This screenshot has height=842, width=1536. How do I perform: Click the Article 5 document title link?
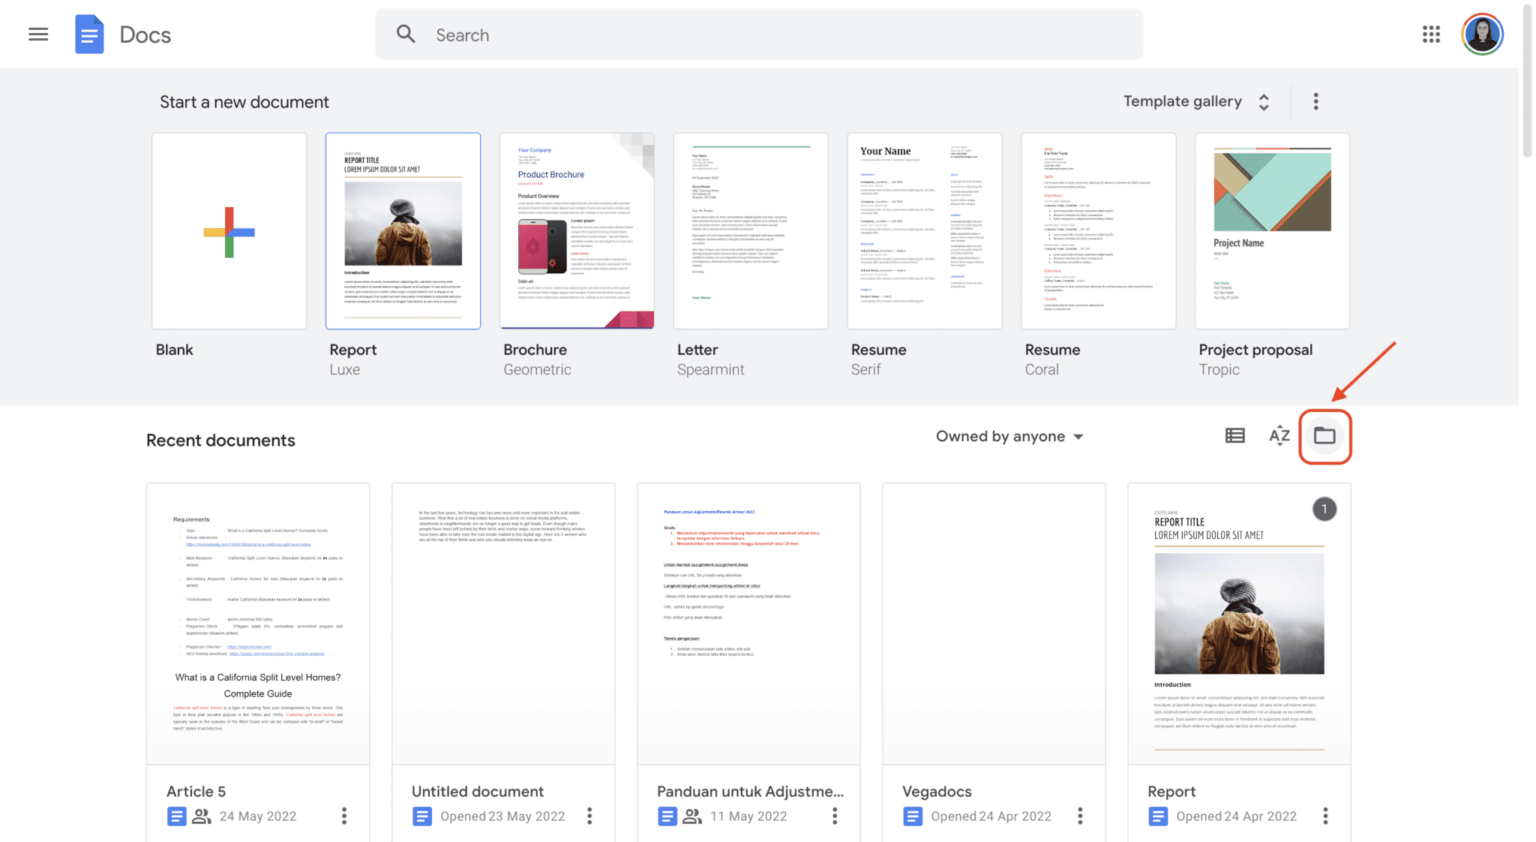(196, 791)
